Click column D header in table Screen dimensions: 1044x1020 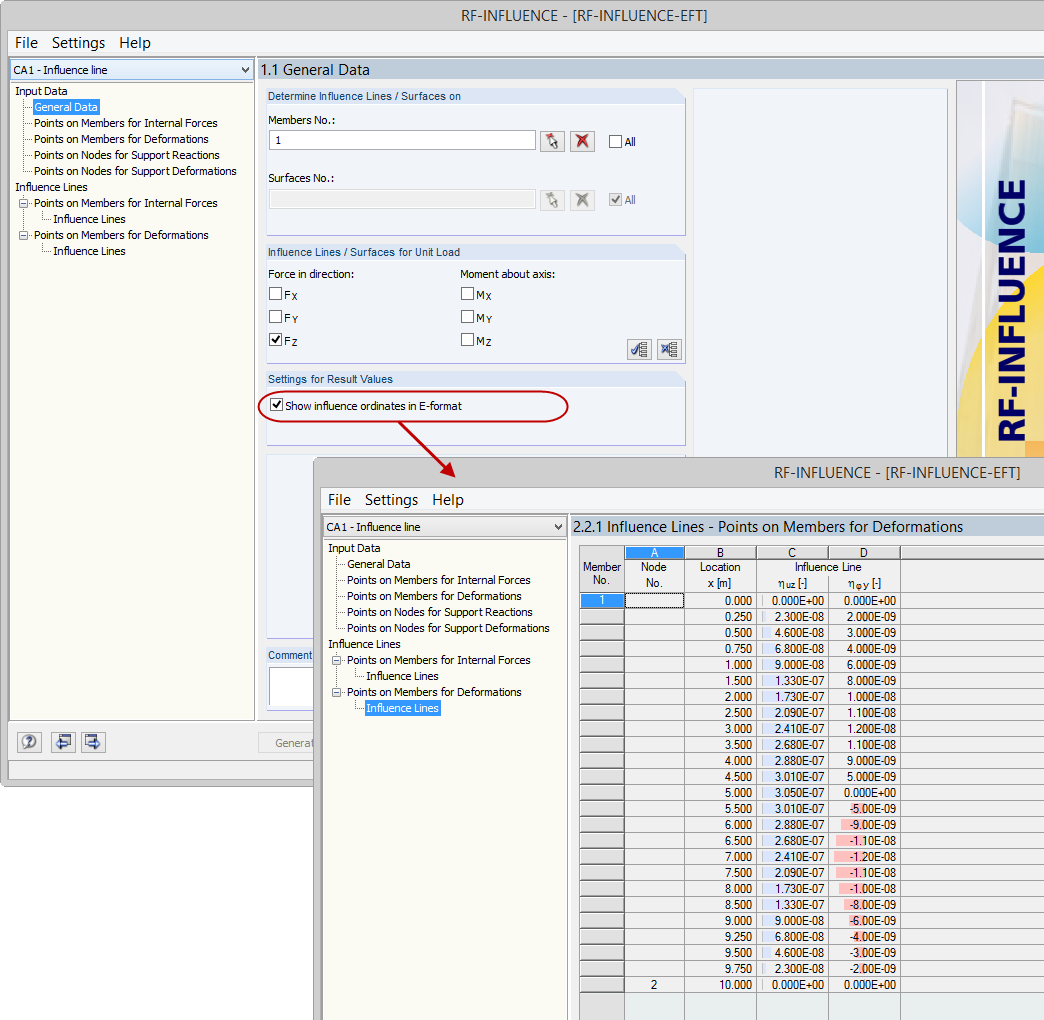[x=864, y=553]
